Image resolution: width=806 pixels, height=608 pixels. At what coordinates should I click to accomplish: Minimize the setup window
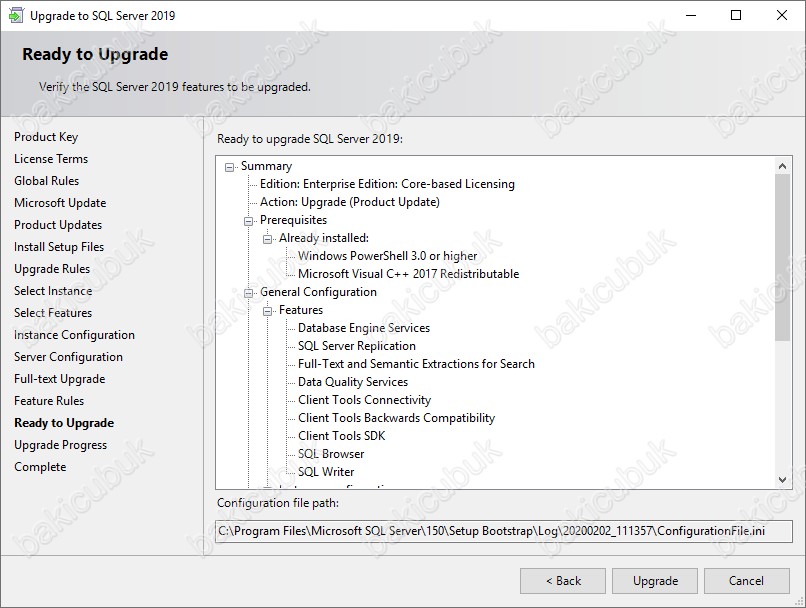(x=691, y=15)
